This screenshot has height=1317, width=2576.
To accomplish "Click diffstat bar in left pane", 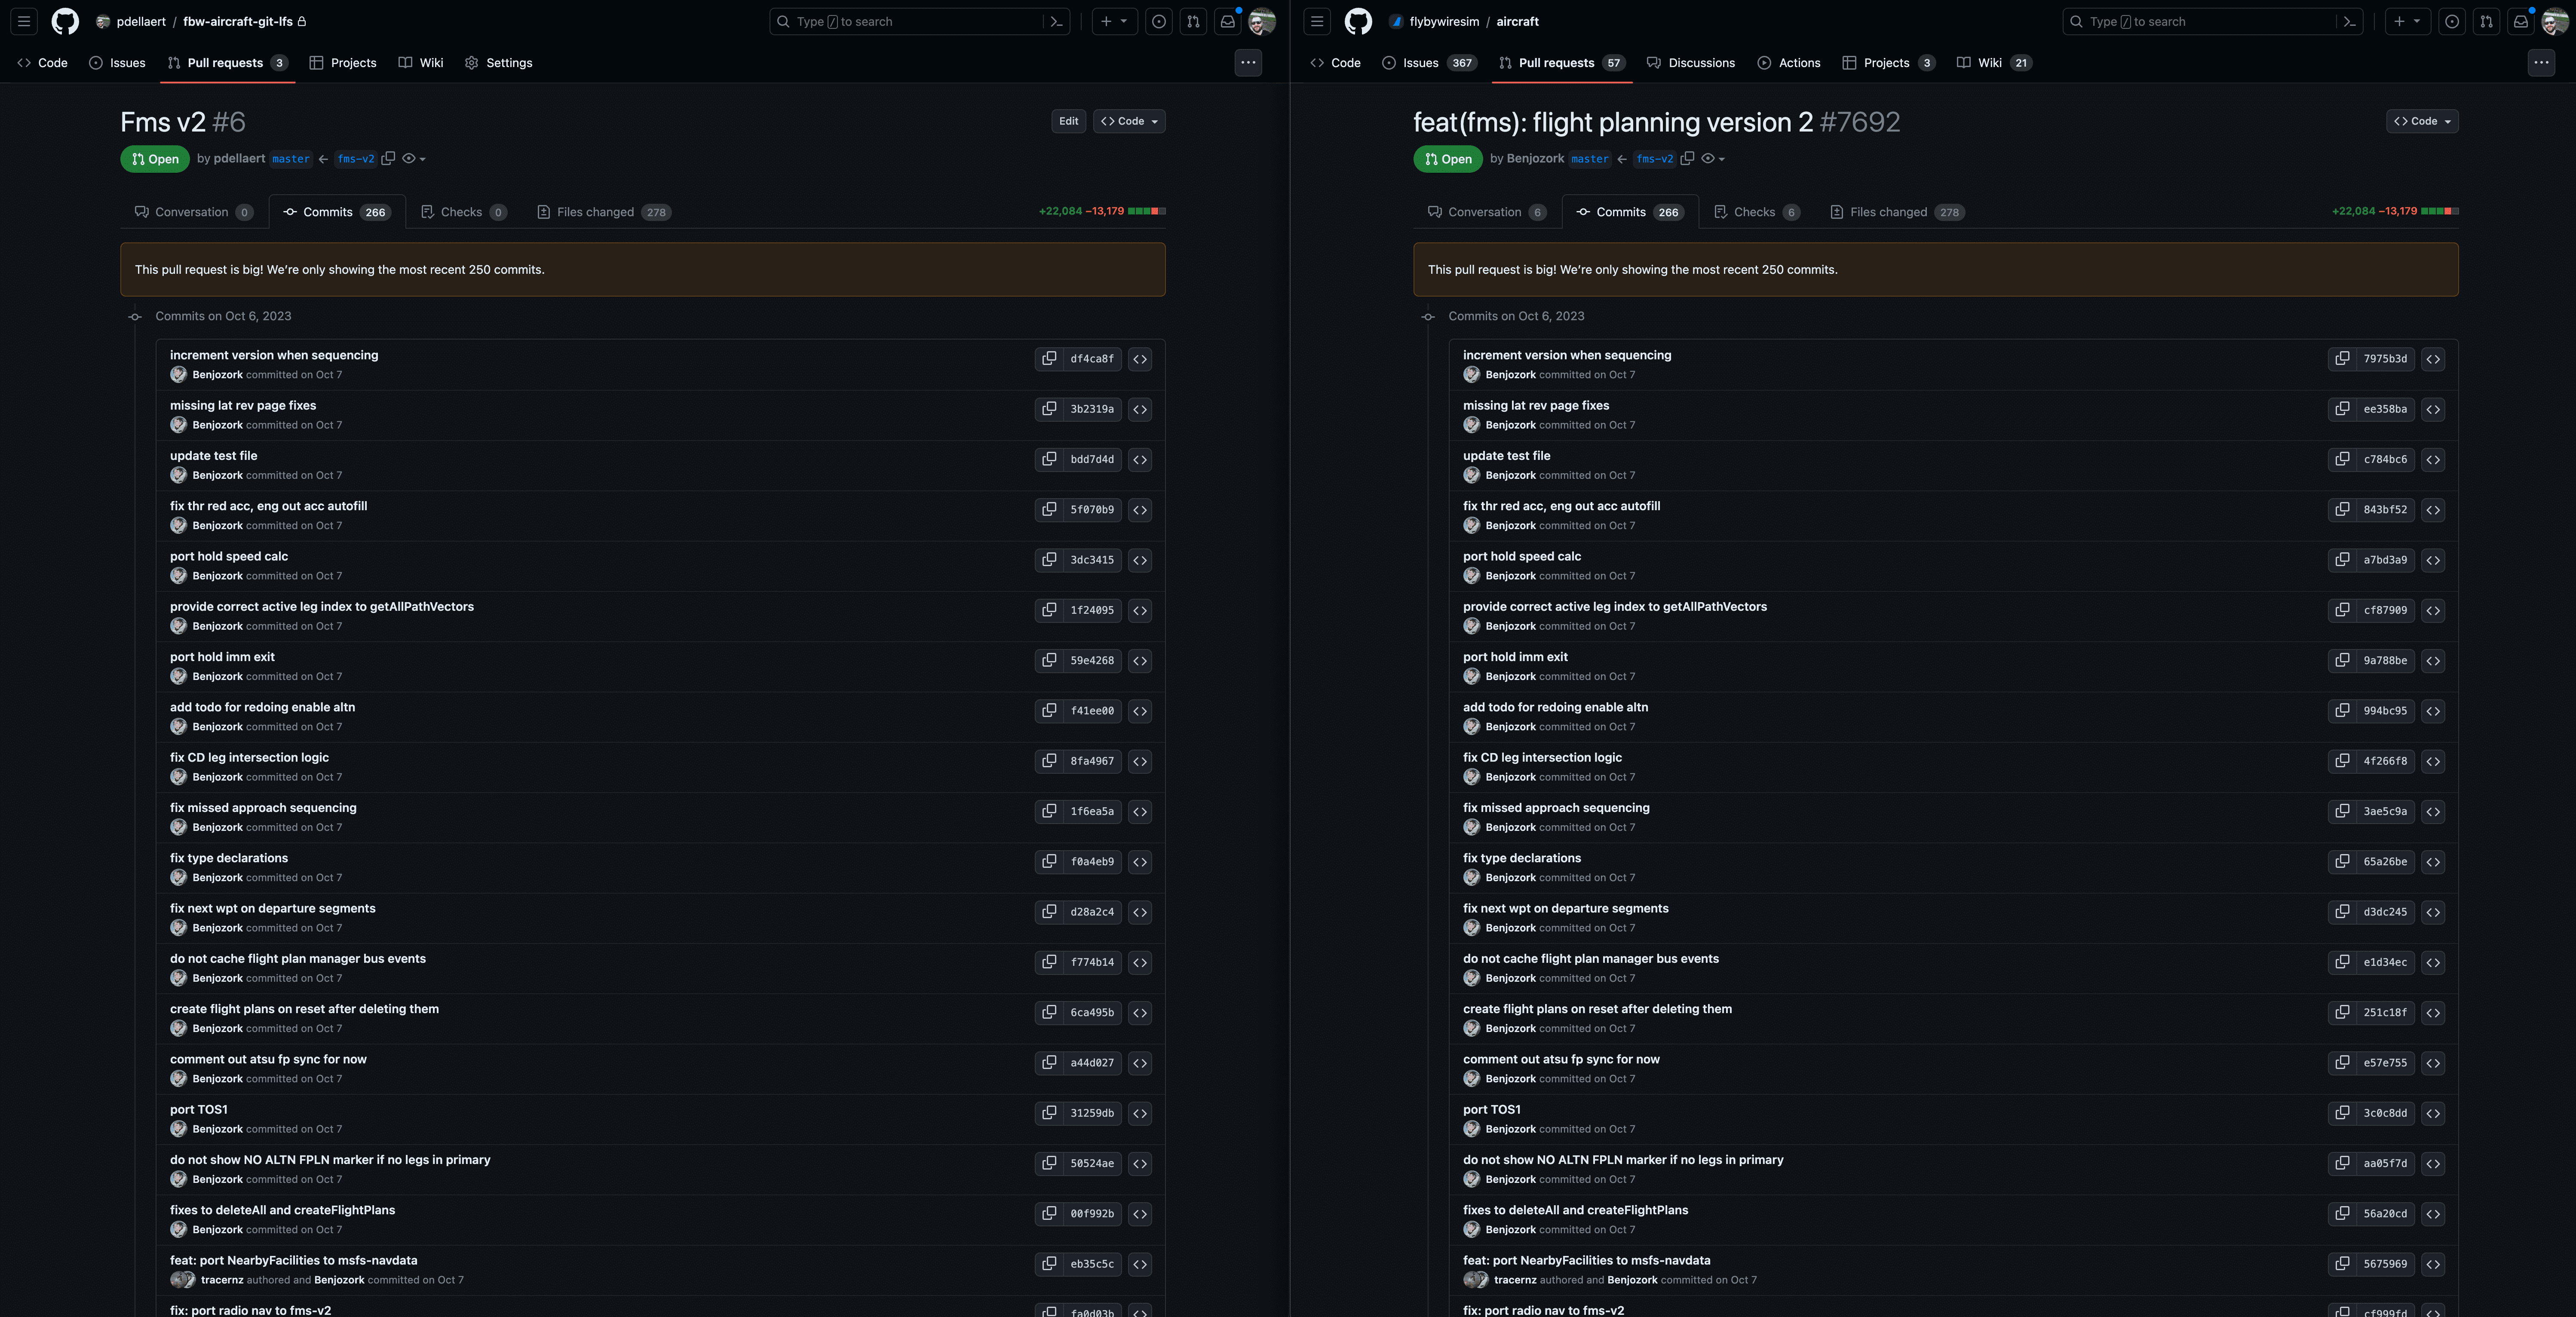I will pyautogui.click(x=1146, y=211).
